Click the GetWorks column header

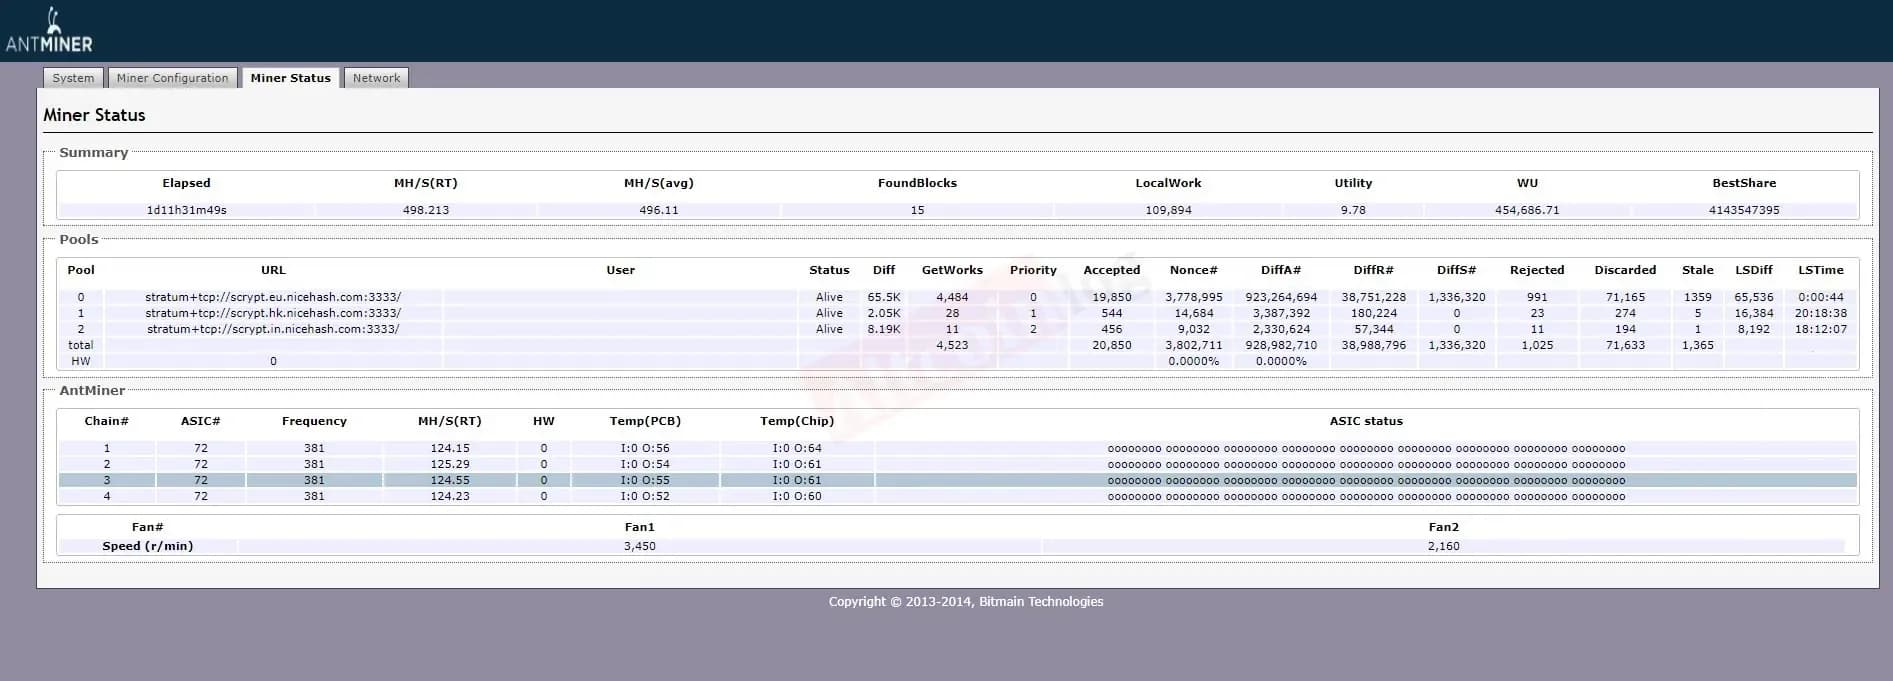pyautogui.click(x=952, y=270)
